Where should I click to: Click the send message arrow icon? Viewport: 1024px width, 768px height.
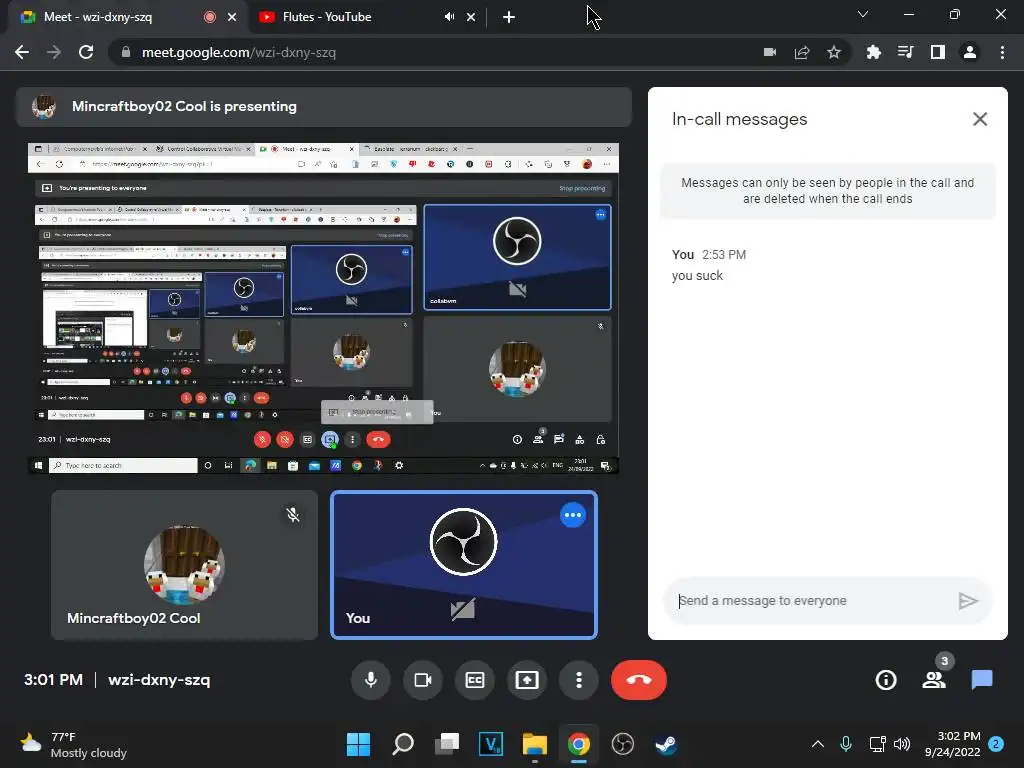pyautogui.click(x=968, y=601)
